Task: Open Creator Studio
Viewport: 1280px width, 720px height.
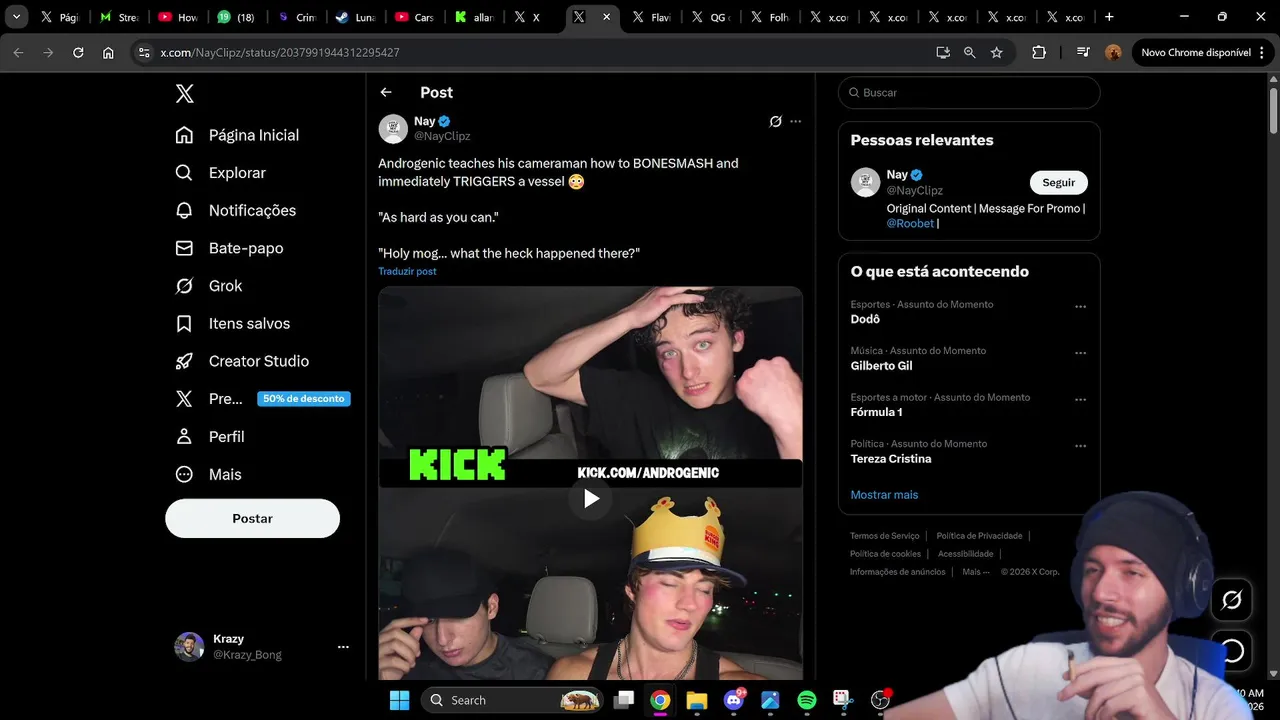Action: [242, 361]
